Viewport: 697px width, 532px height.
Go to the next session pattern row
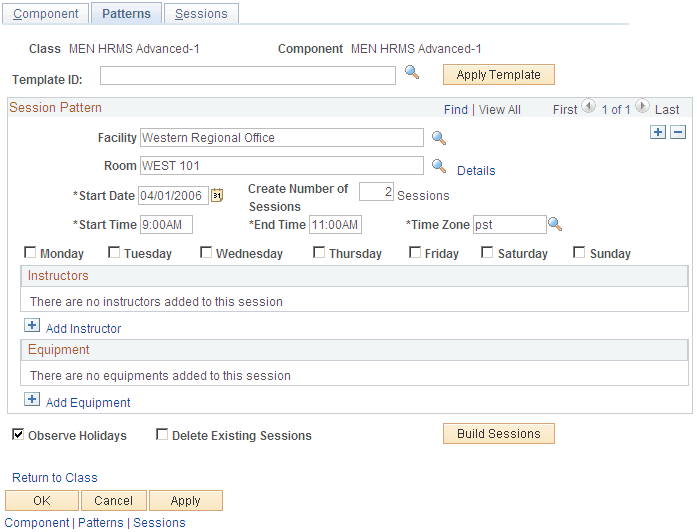(642, 106)
